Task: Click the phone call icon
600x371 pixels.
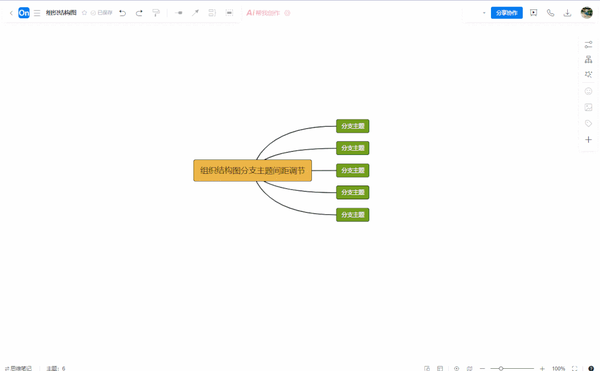Action: (550, 13)
